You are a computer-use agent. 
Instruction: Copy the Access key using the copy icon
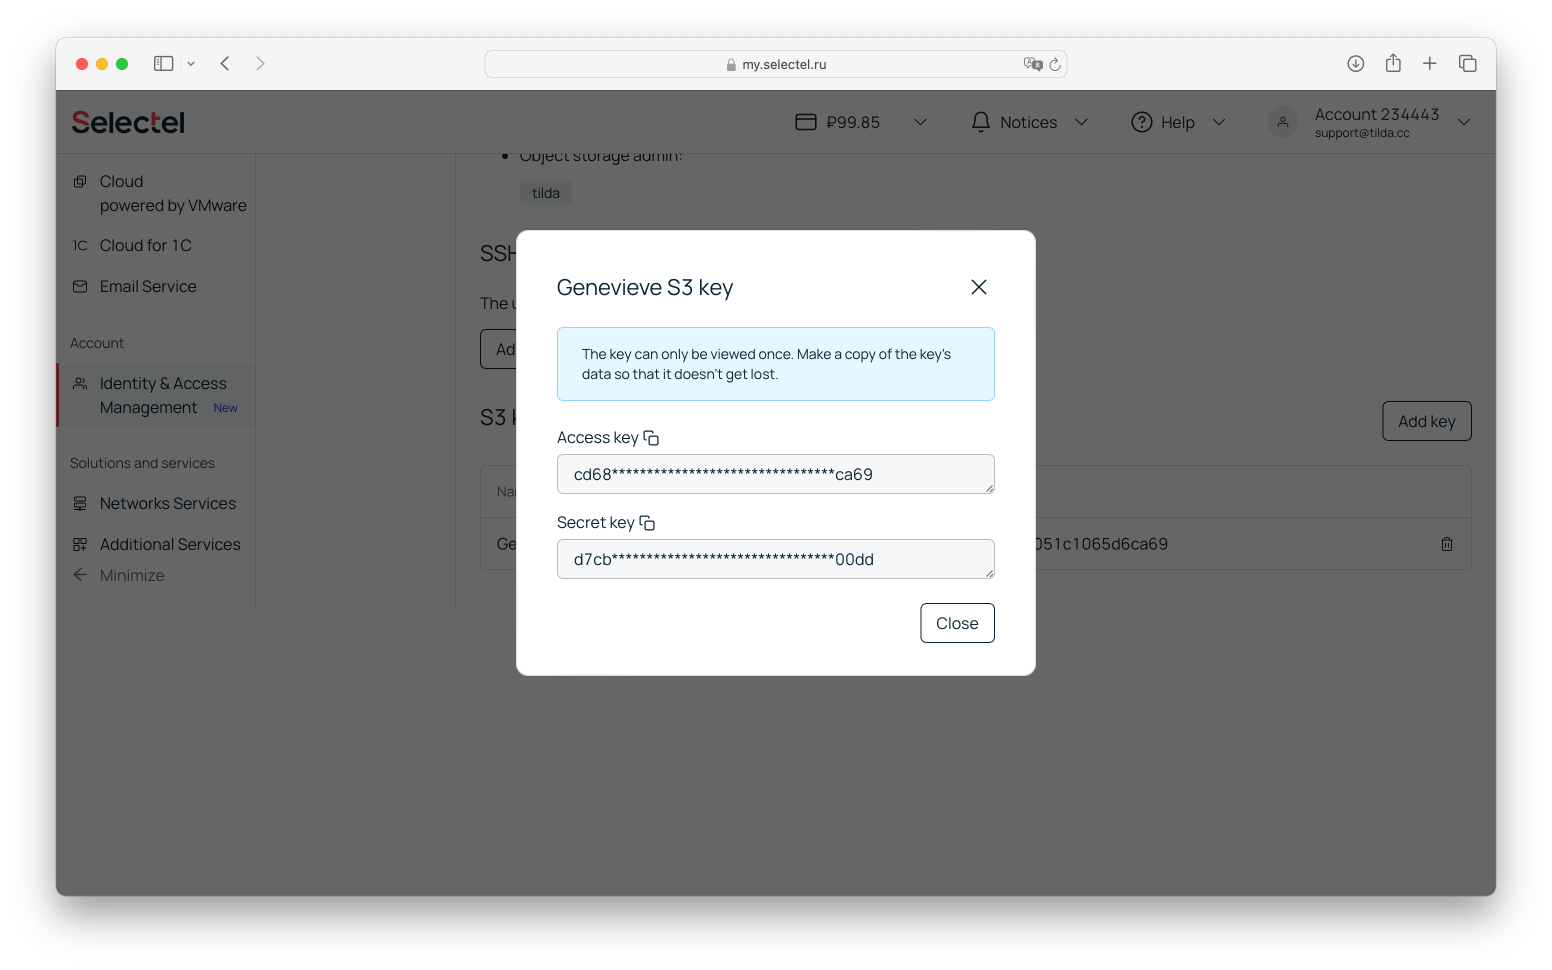651,437
